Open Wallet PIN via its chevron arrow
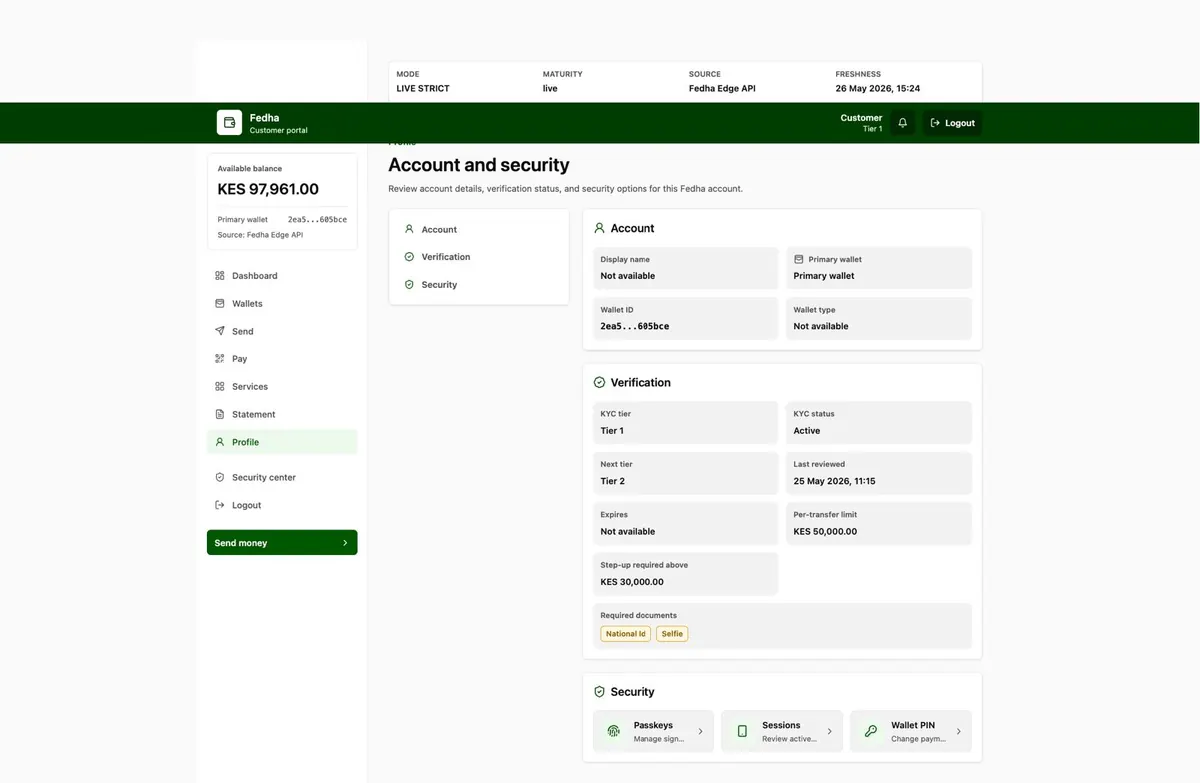The height and width of the screenshot is (783, 1200). pyautogui.click(x=958, y=732)
